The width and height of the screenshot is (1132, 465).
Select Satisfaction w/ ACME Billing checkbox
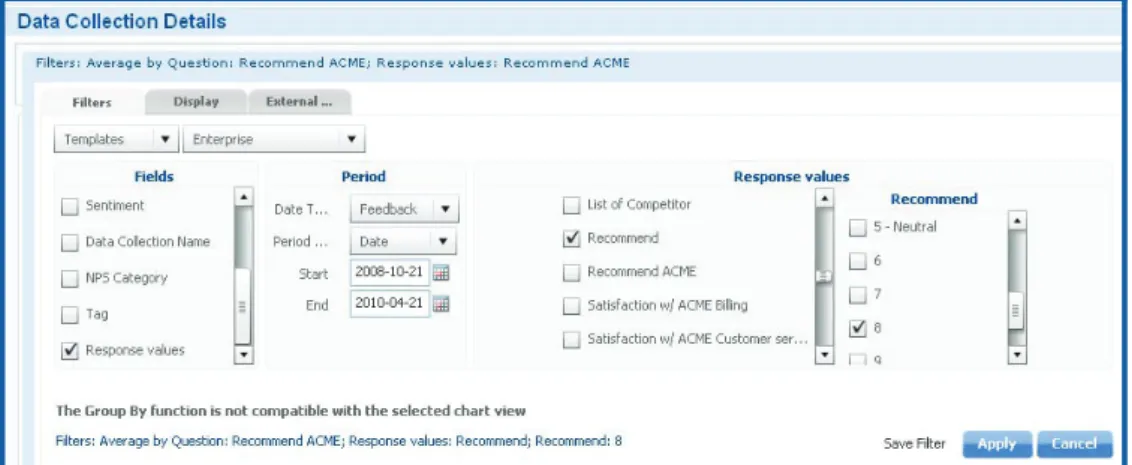[x=571, y=306]
